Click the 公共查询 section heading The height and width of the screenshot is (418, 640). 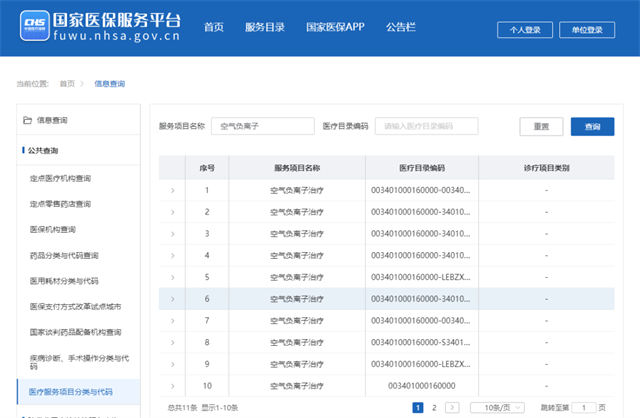[x=43, y=151]
